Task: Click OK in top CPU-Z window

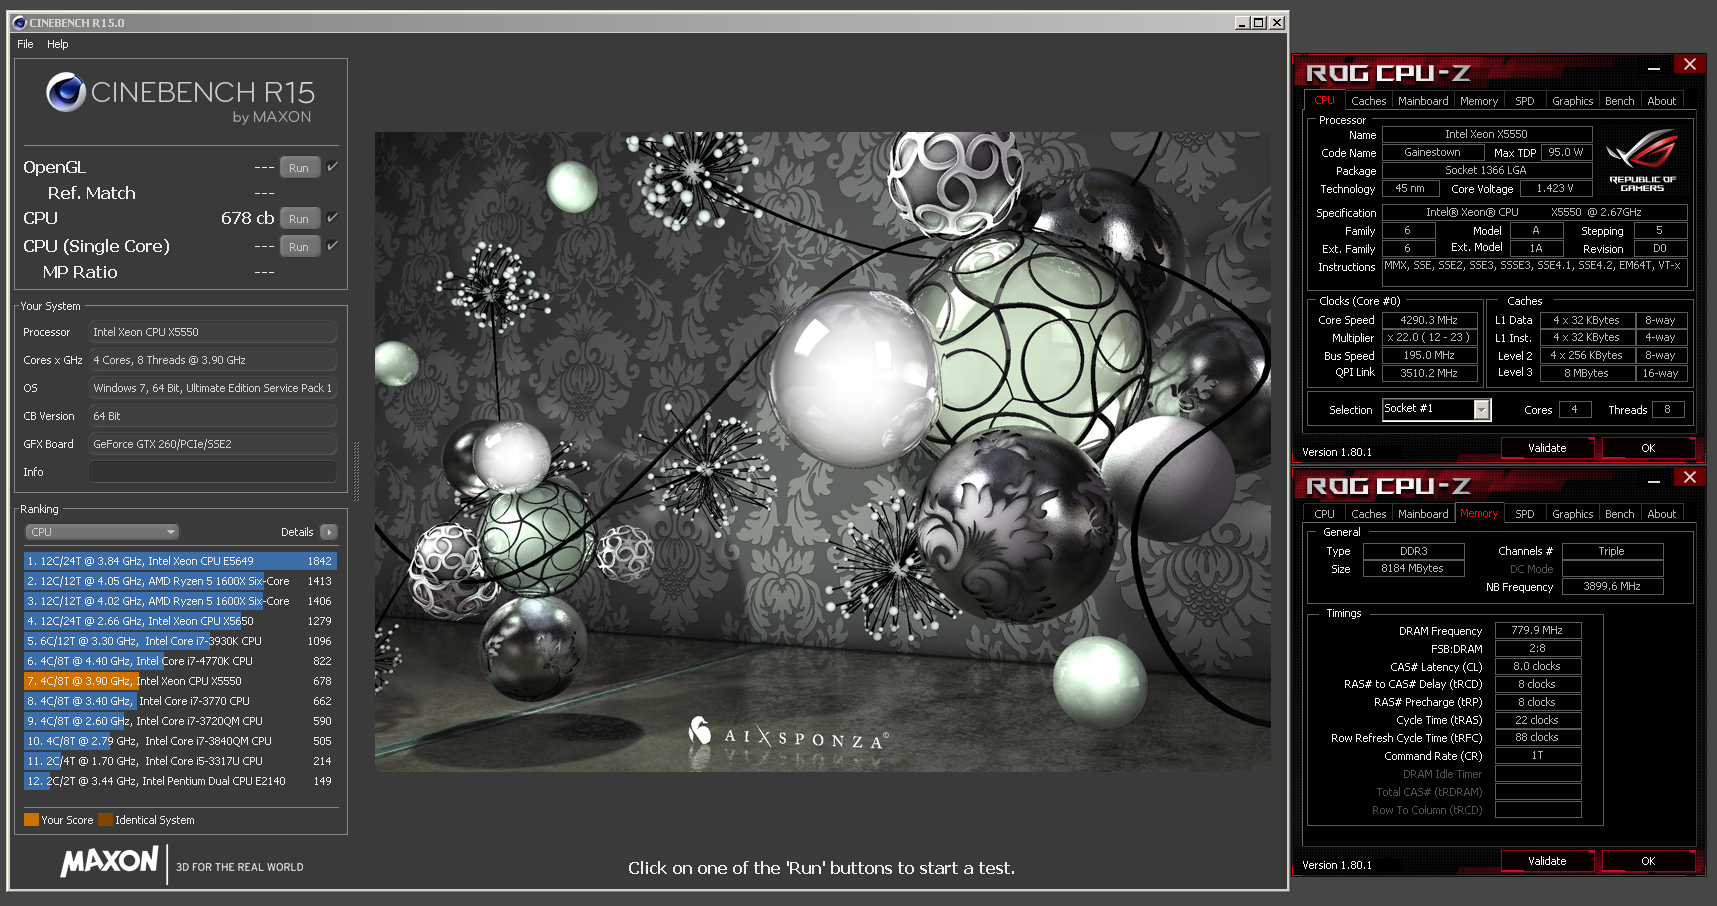Action: click(1648, 448)
